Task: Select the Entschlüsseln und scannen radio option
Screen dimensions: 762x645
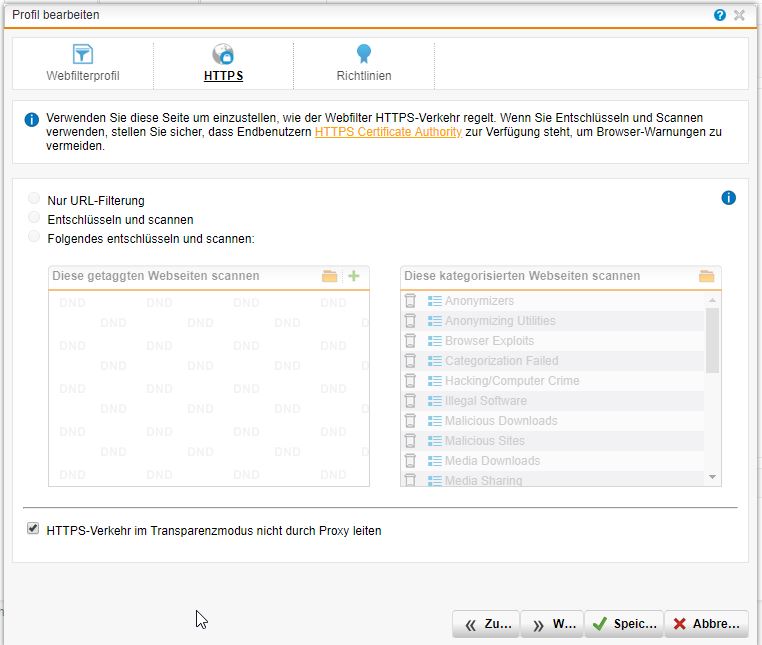Action: pyautogui.click(x=34, y=217)
